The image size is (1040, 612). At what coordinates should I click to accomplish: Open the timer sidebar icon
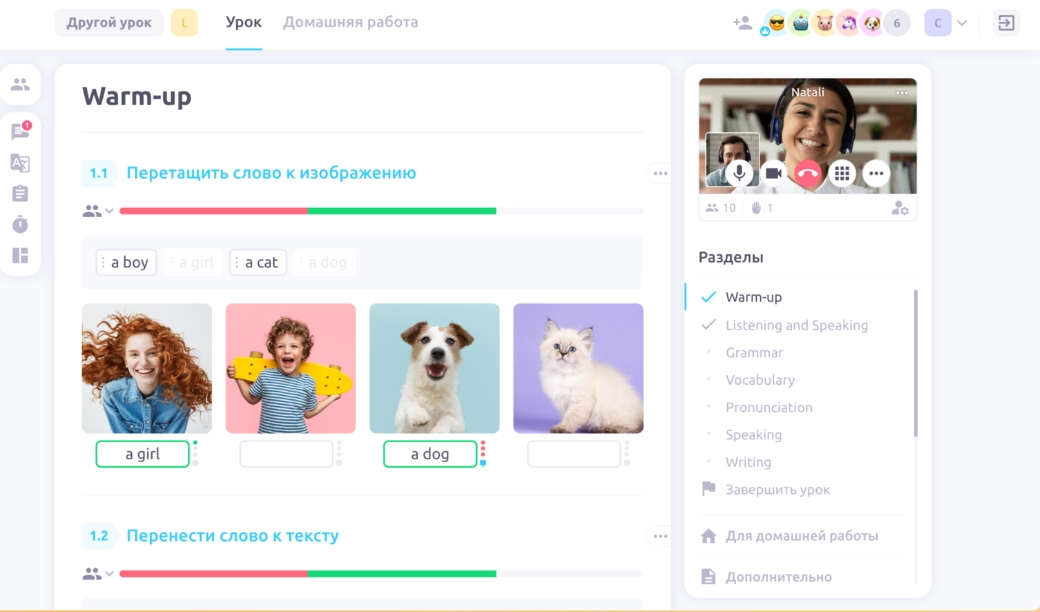point(20,224)
